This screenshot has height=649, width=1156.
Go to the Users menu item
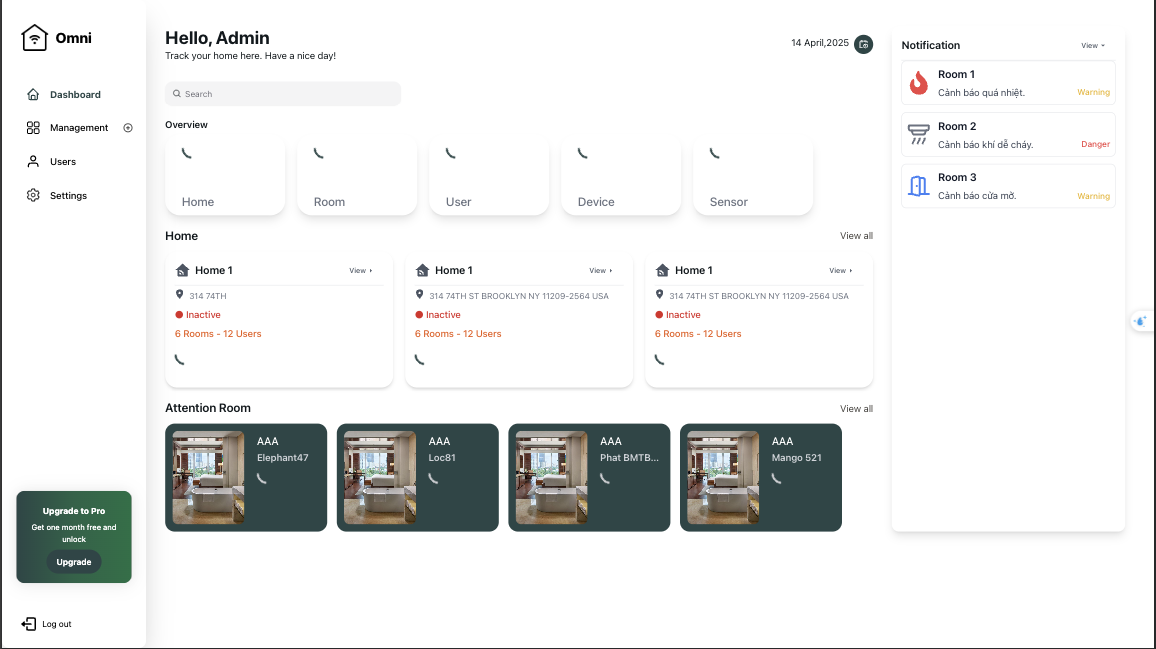click(x=63, y=162)
